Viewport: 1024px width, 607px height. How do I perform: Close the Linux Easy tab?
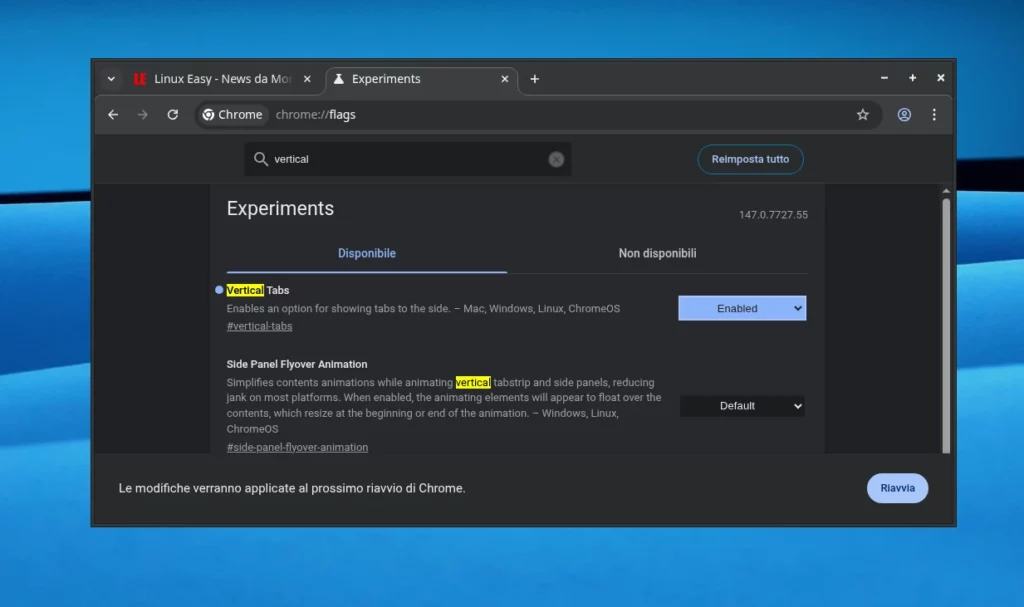307,79
